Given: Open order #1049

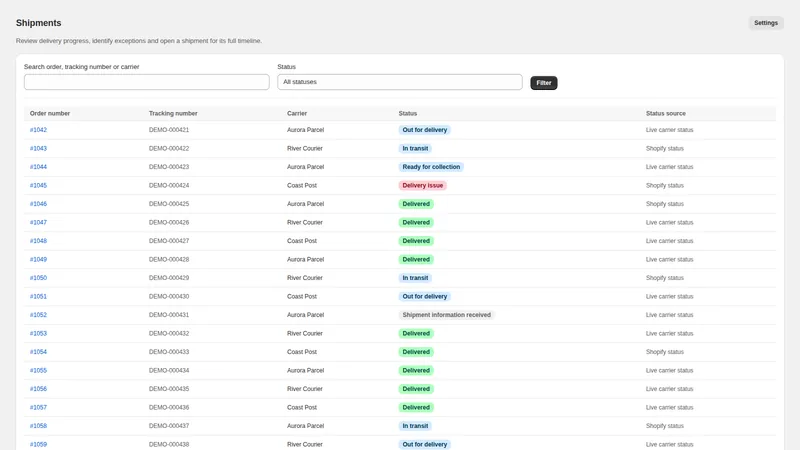Looking at the screenshot, I should tap(38, 260).
